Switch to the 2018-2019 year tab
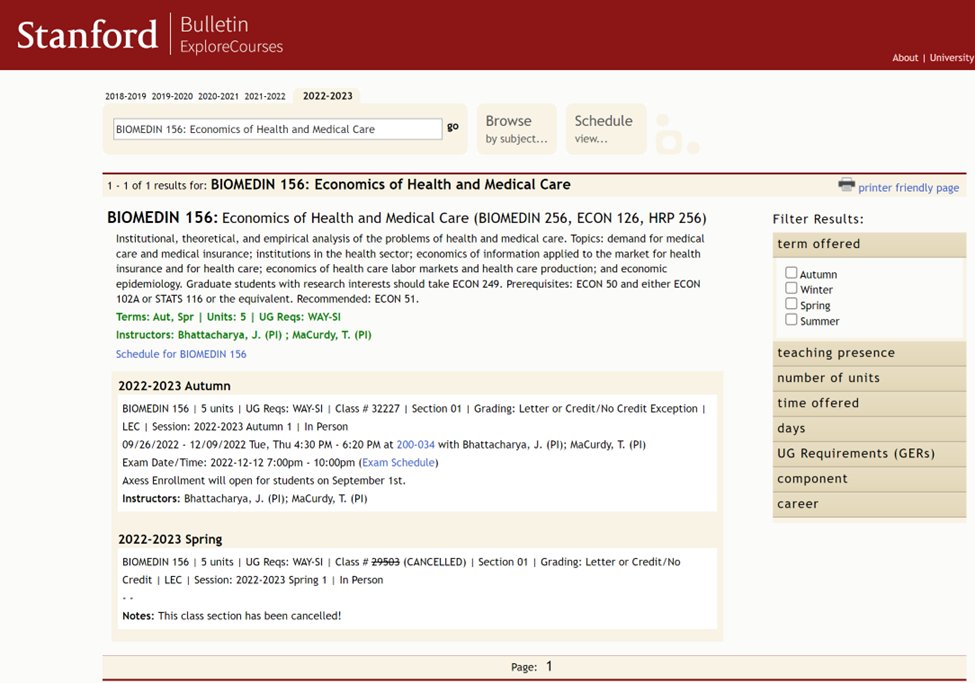 [126, 96]
